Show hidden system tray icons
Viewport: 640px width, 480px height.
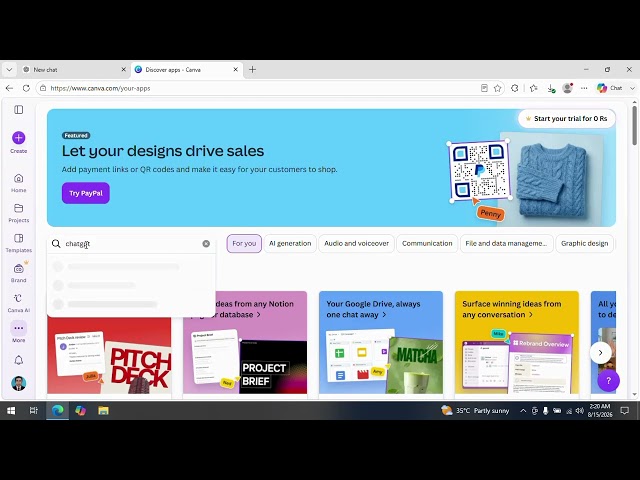coord(523,411)
